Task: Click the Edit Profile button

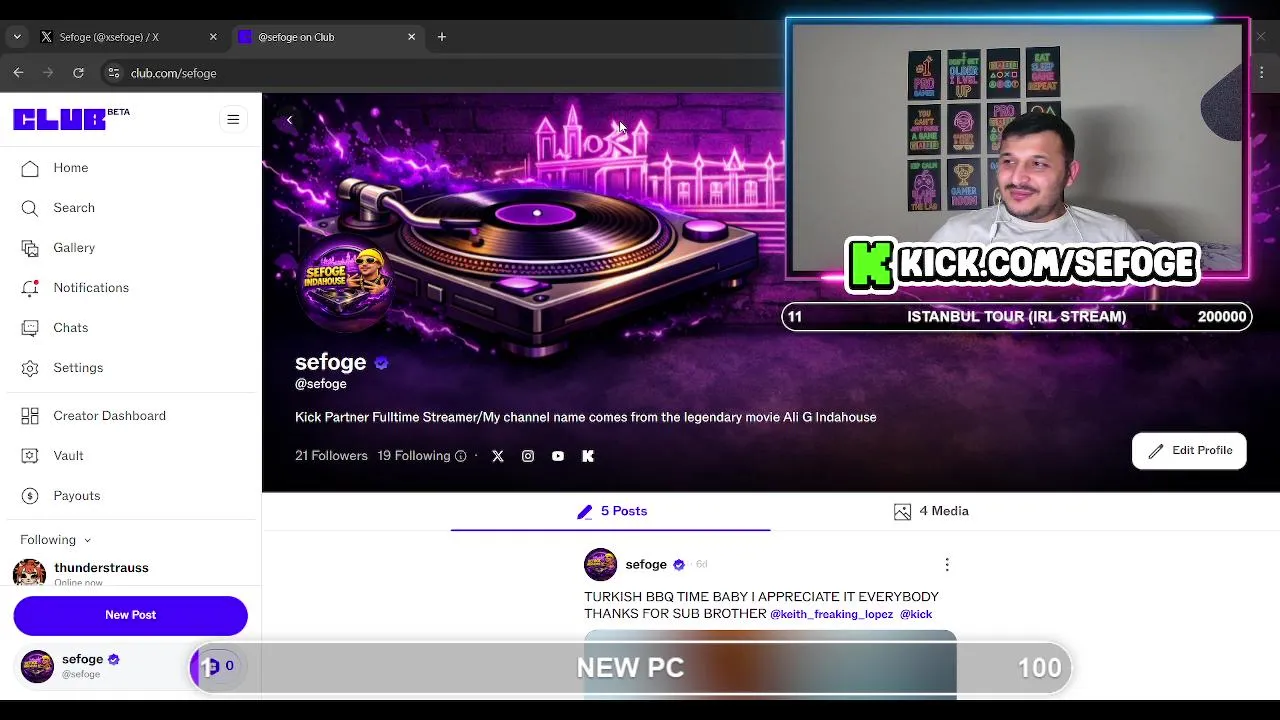Action: (1189, 451)
